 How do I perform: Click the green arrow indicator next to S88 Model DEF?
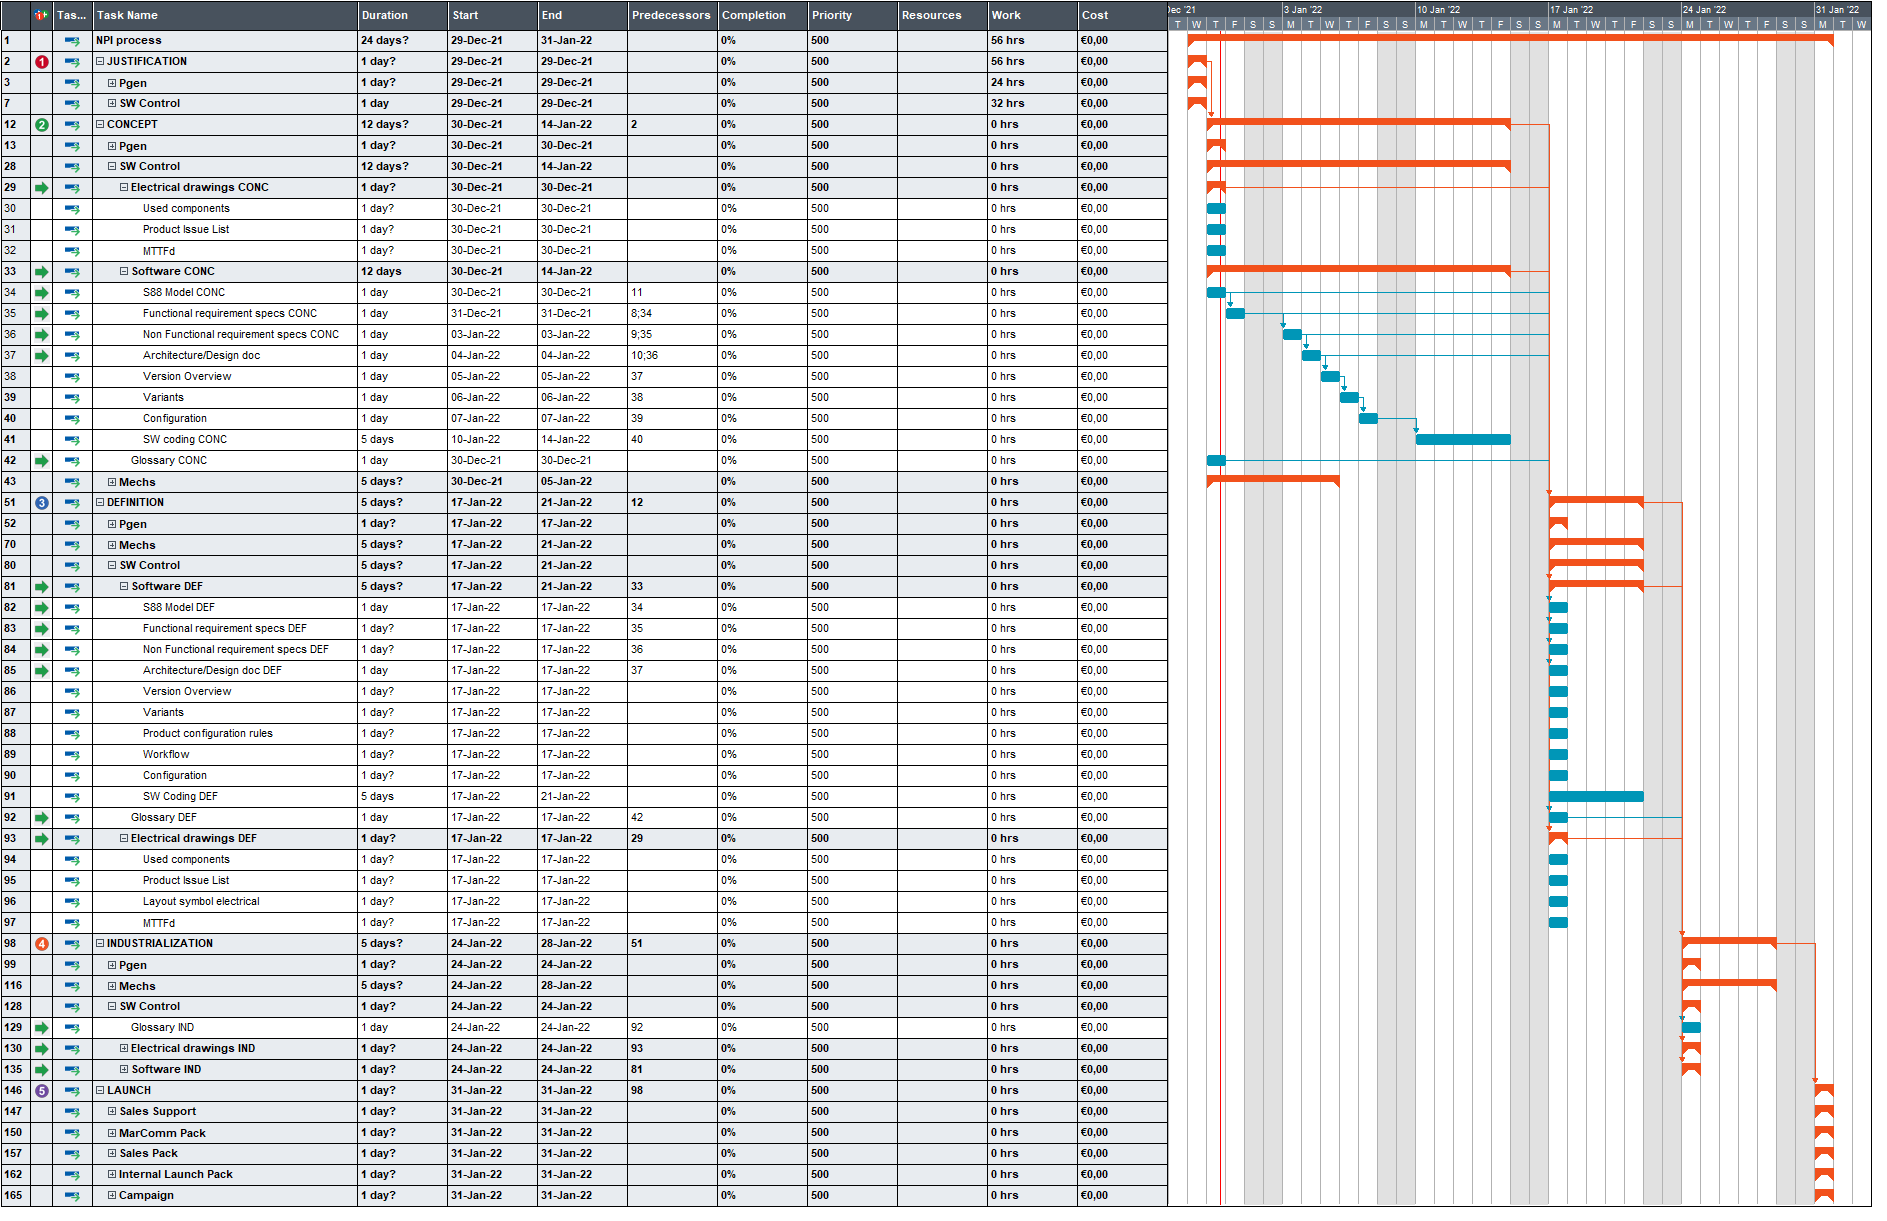pyautogui.click(x=40, y=607)
